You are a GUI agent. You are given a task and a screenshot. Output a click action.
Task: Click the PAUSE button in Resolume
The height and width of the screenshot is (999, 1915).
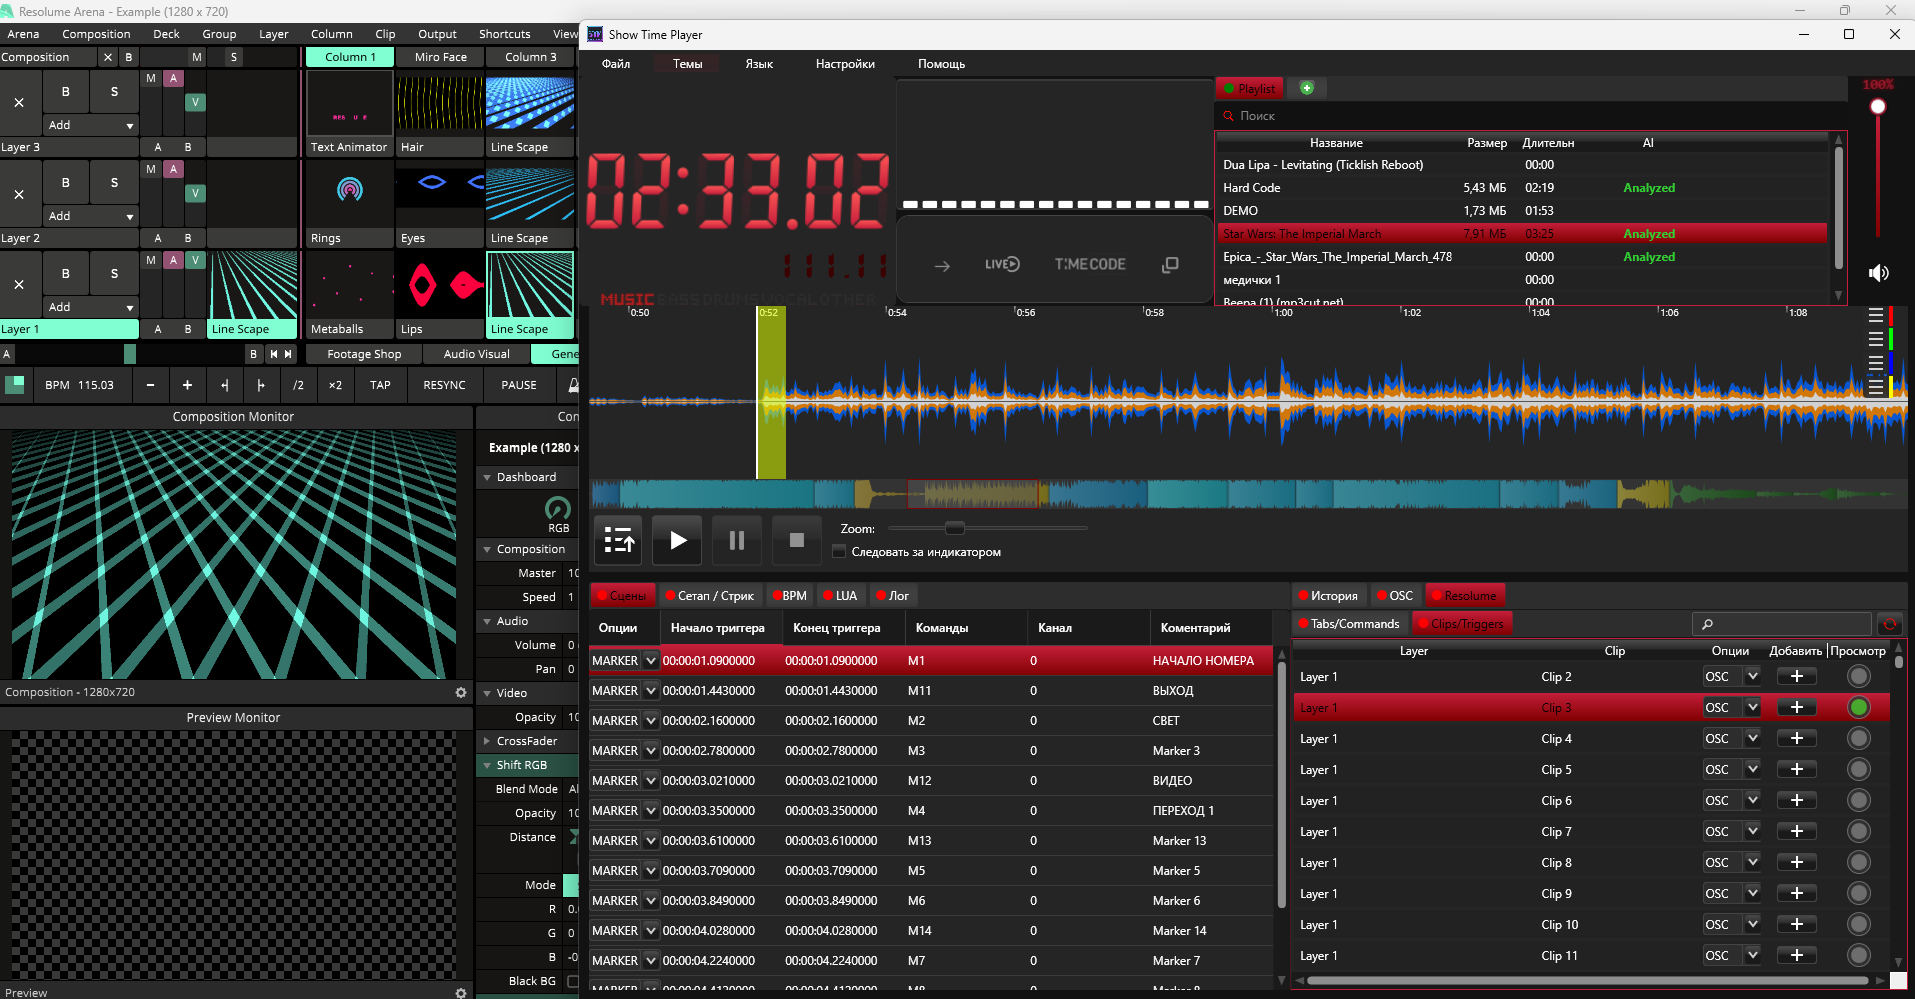519,385
